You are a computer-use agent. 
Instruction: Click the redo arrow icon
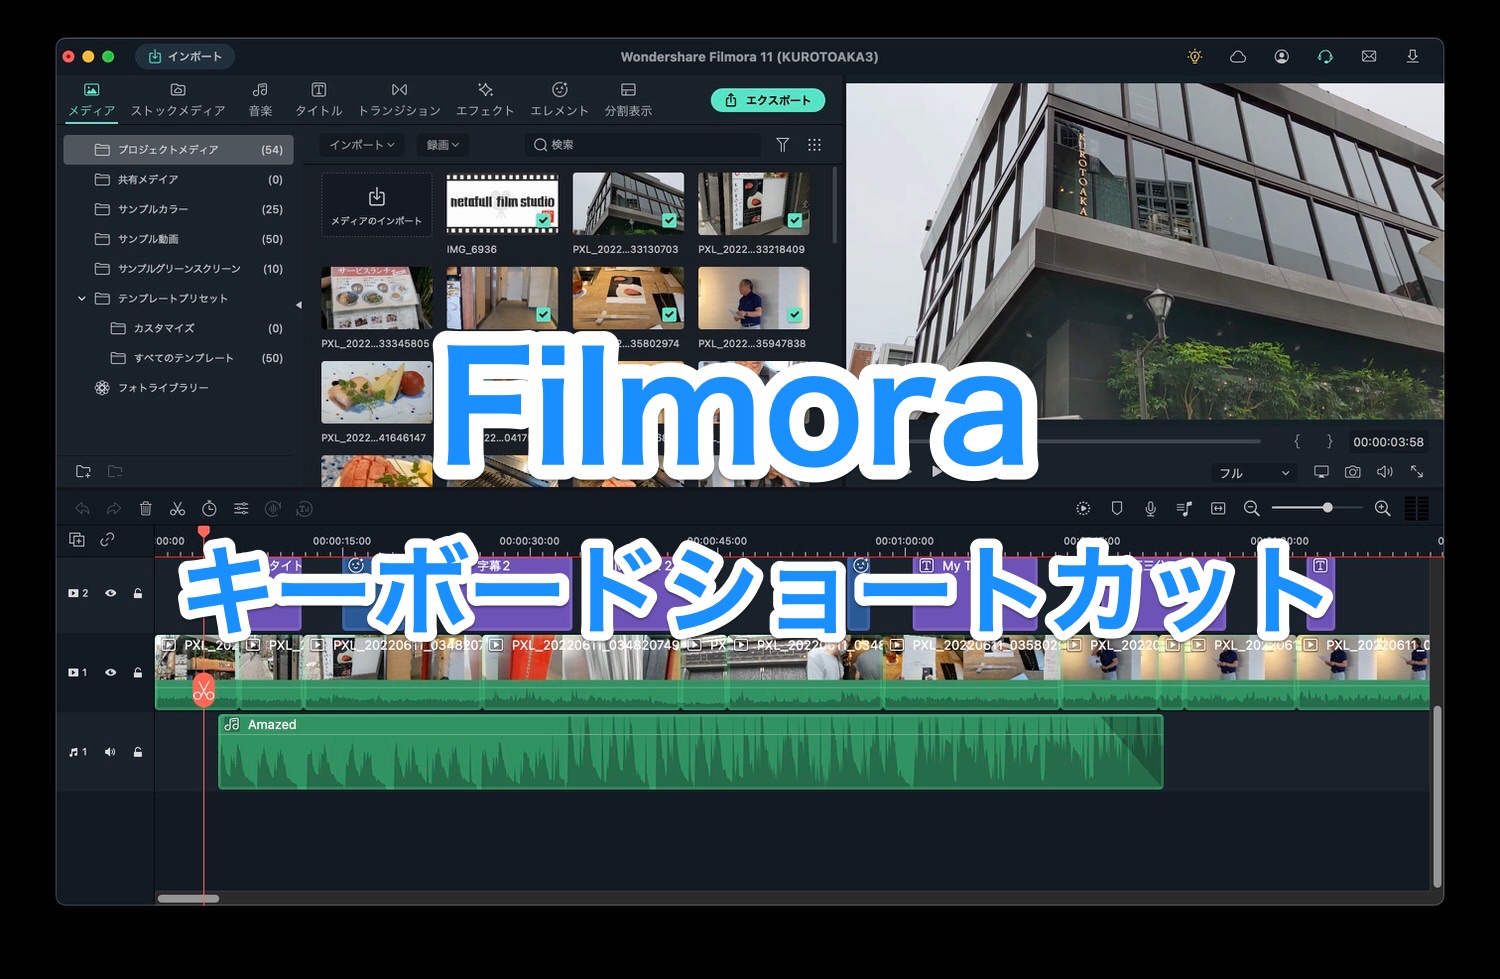point(114,509)
